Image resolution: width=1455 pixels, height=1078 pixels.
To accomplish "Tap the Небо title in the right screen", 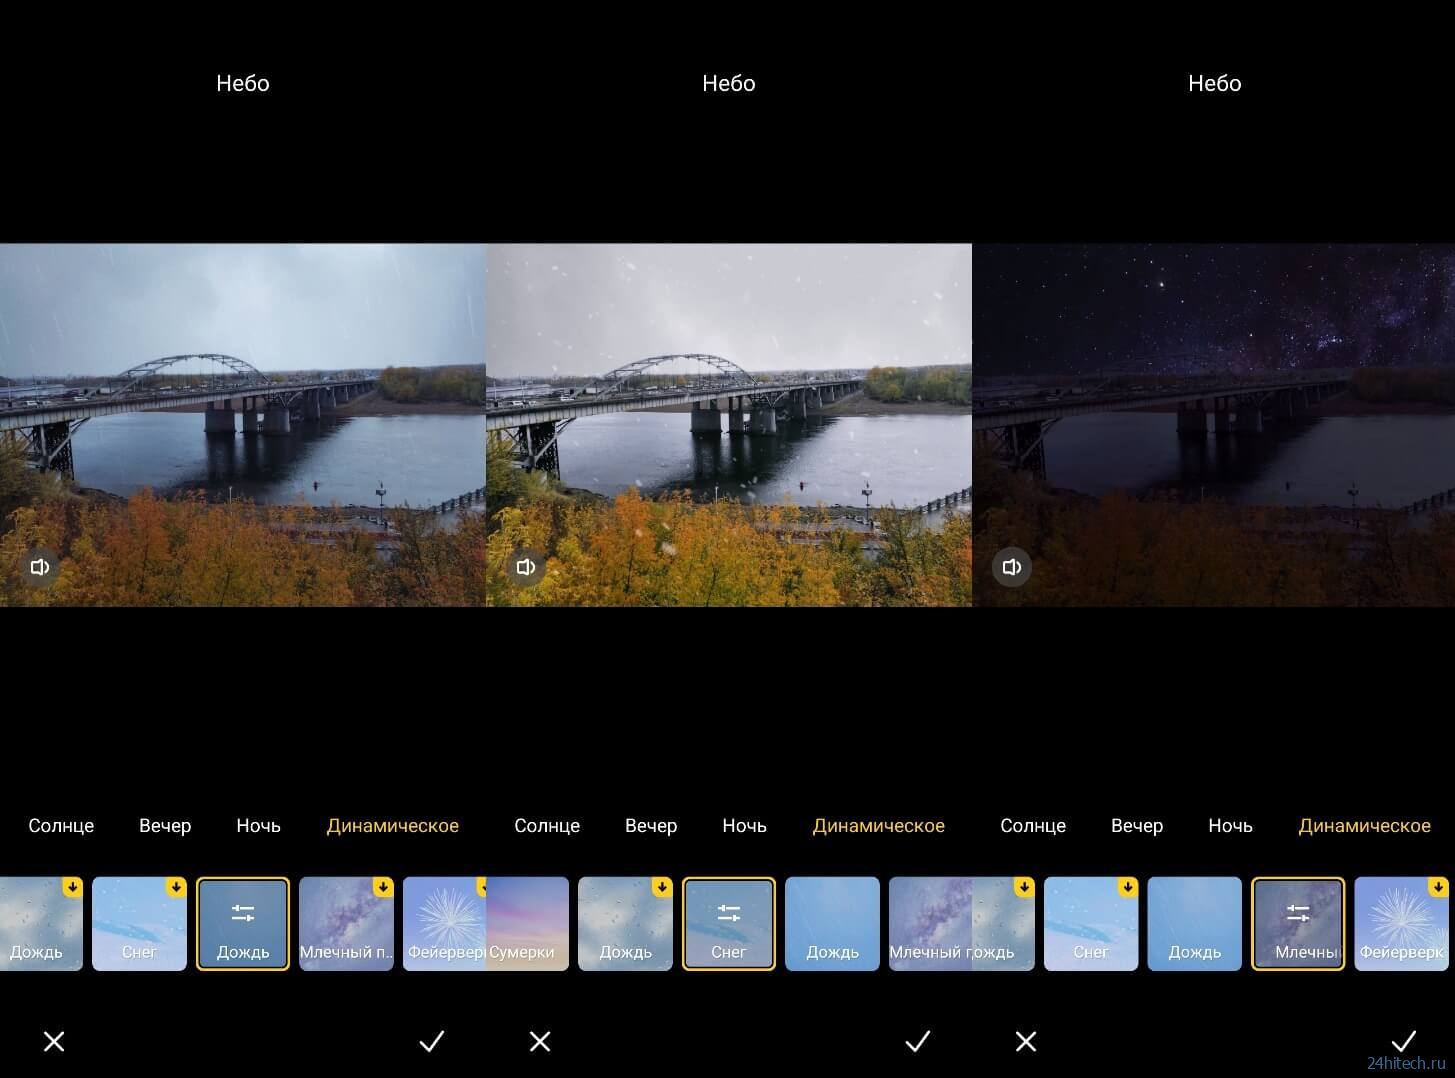I will tap(1215, 83).
